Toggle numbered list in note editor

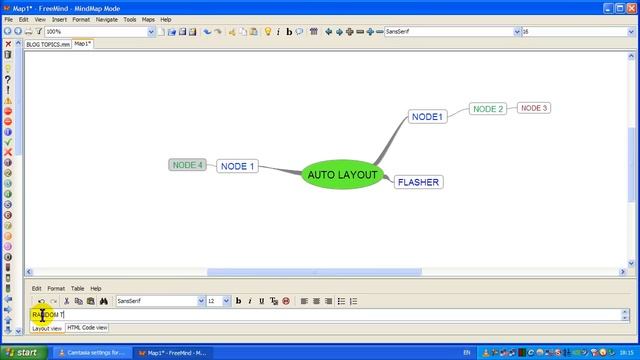point(353,301)
